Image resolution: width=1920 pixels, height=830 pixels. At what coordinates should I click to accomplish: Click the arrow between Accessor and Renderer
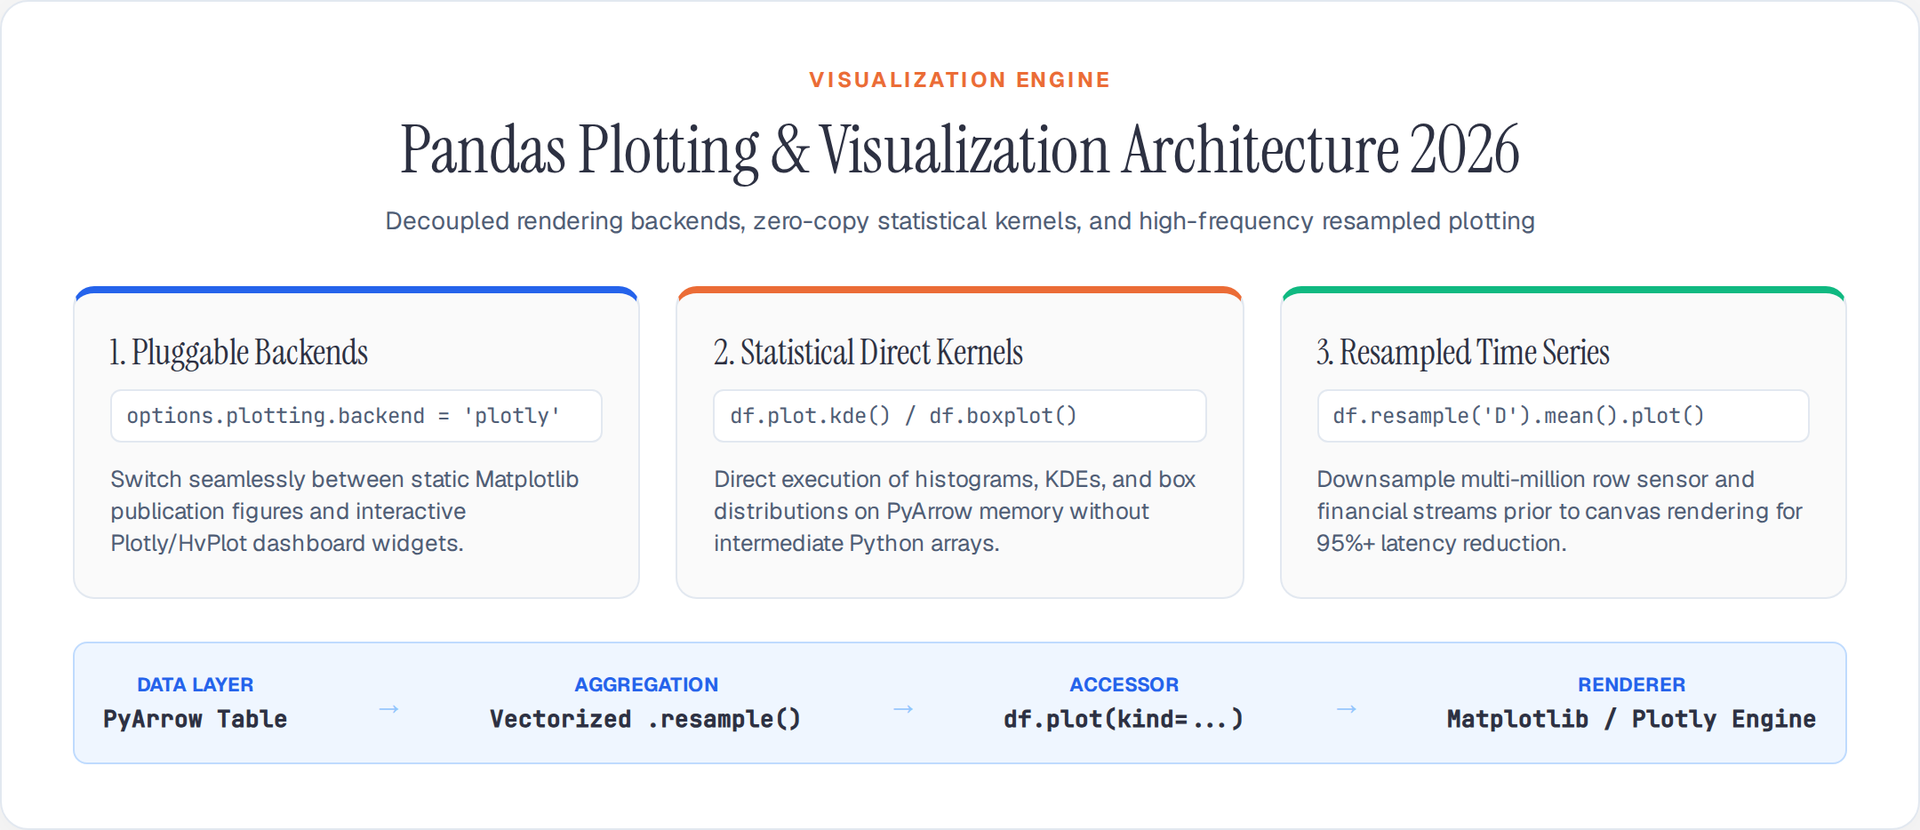click(1346, 709)
